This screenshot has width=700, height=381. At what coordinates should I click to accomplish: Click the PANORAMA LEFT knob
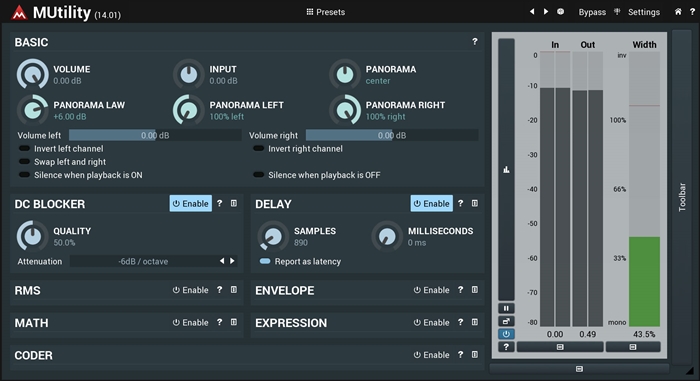[188, 110]
